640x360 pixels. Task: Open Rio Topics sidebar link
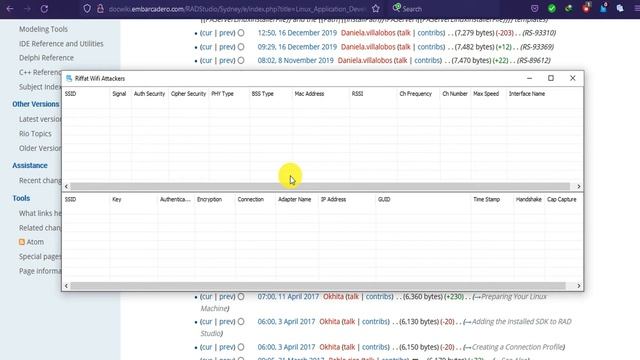[x=35, y=134]
